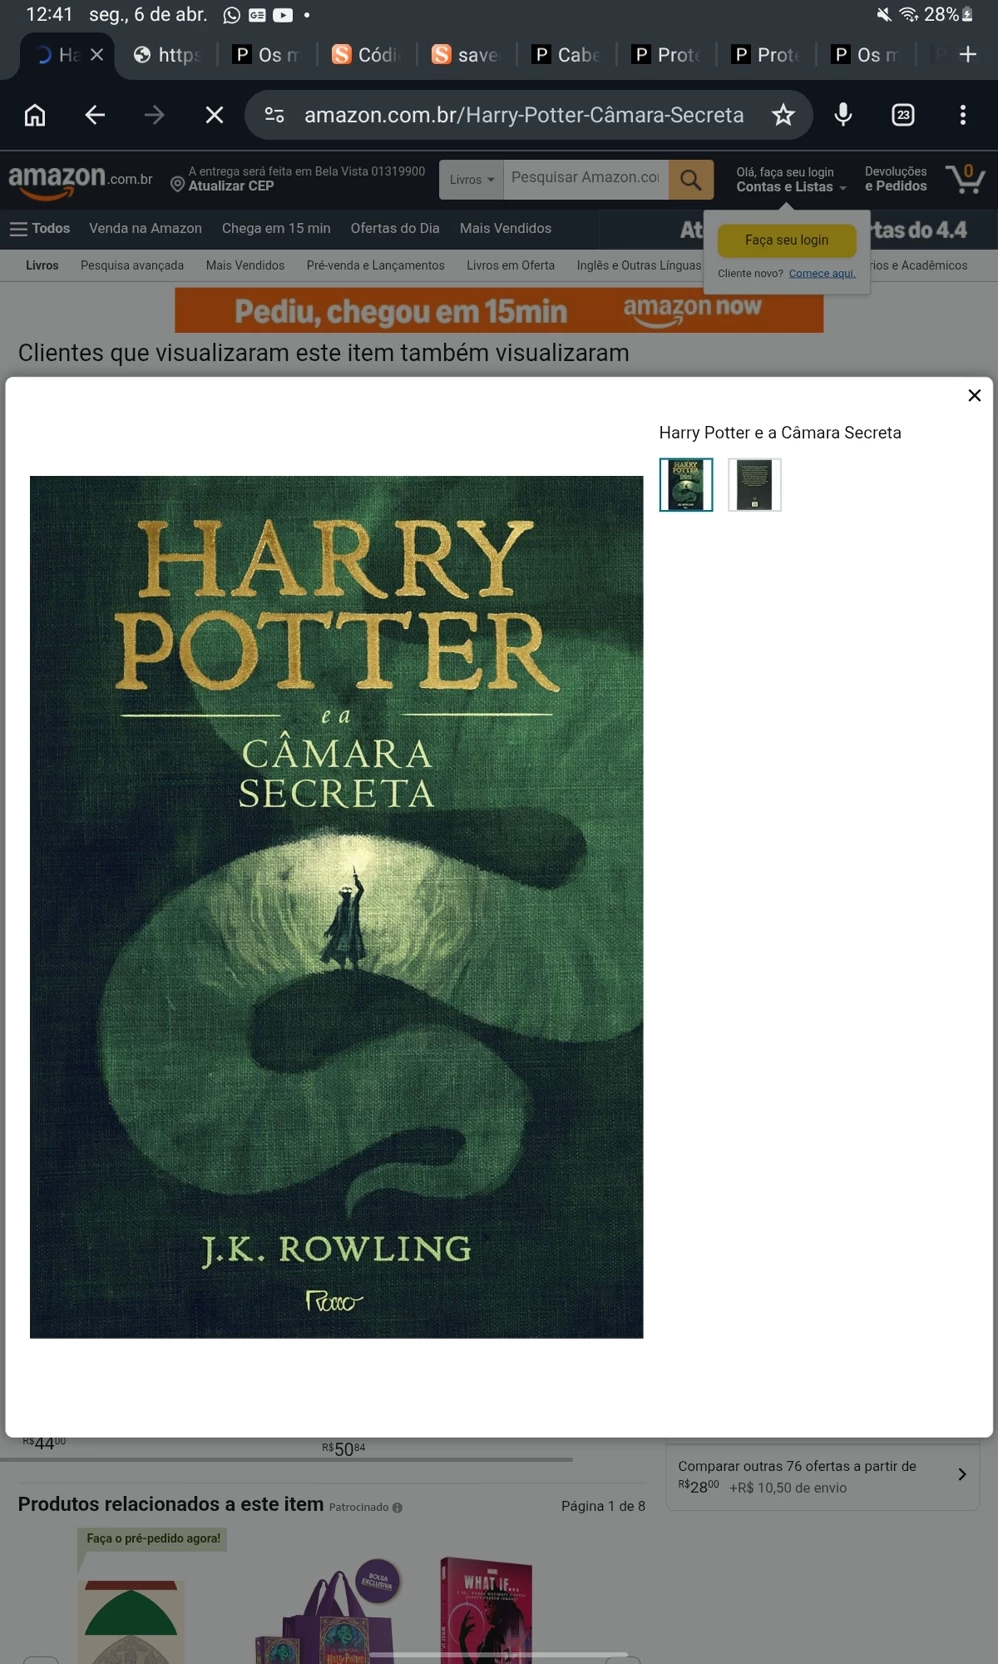
Task: Click the Amazon search magnifier button
Action: tap(691, 180)
